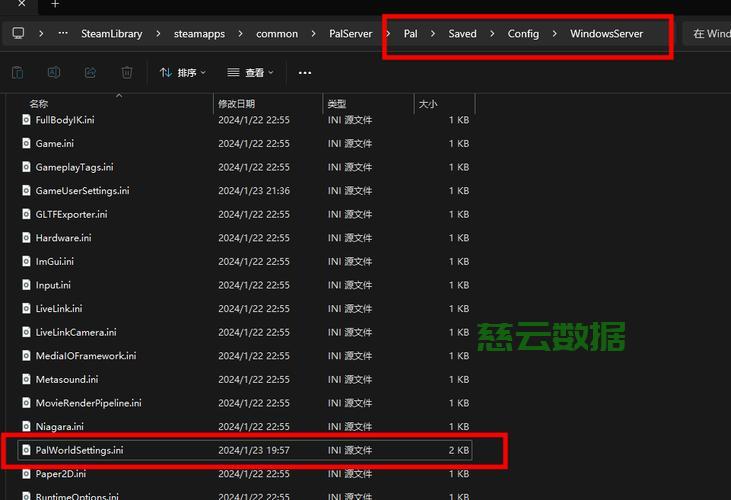
Task: Open the 排序 sort dropdown
Action: [x=182, y=73]
